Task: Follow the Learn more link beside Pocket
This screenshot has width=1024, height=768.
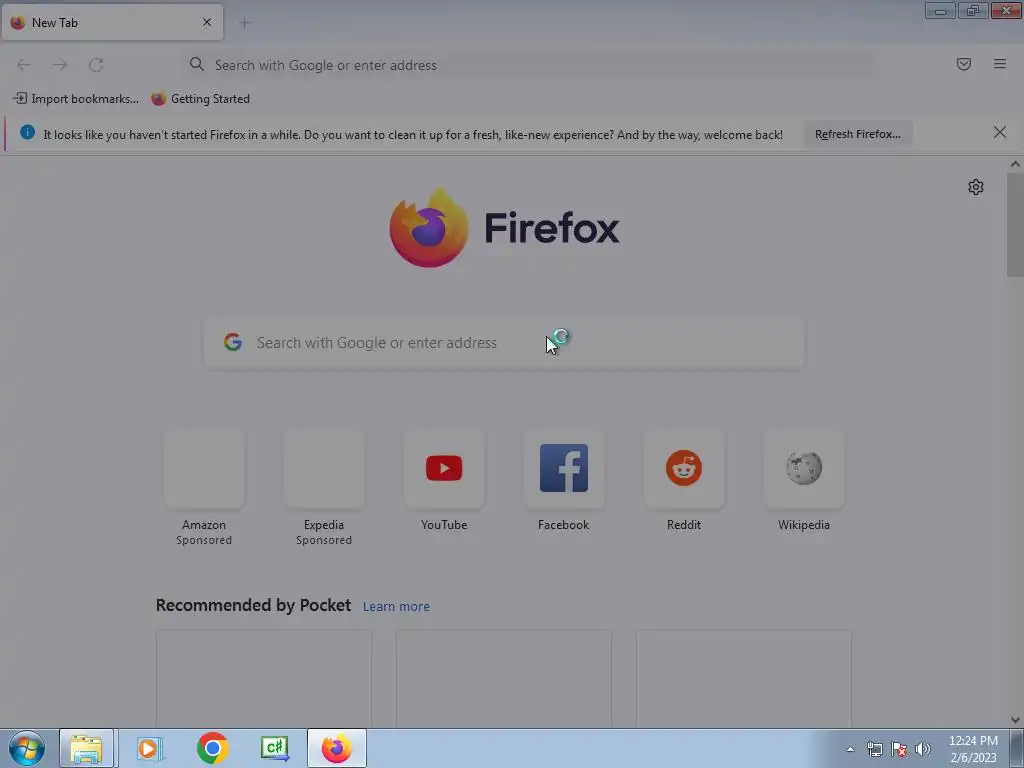Action: point(396,607)
